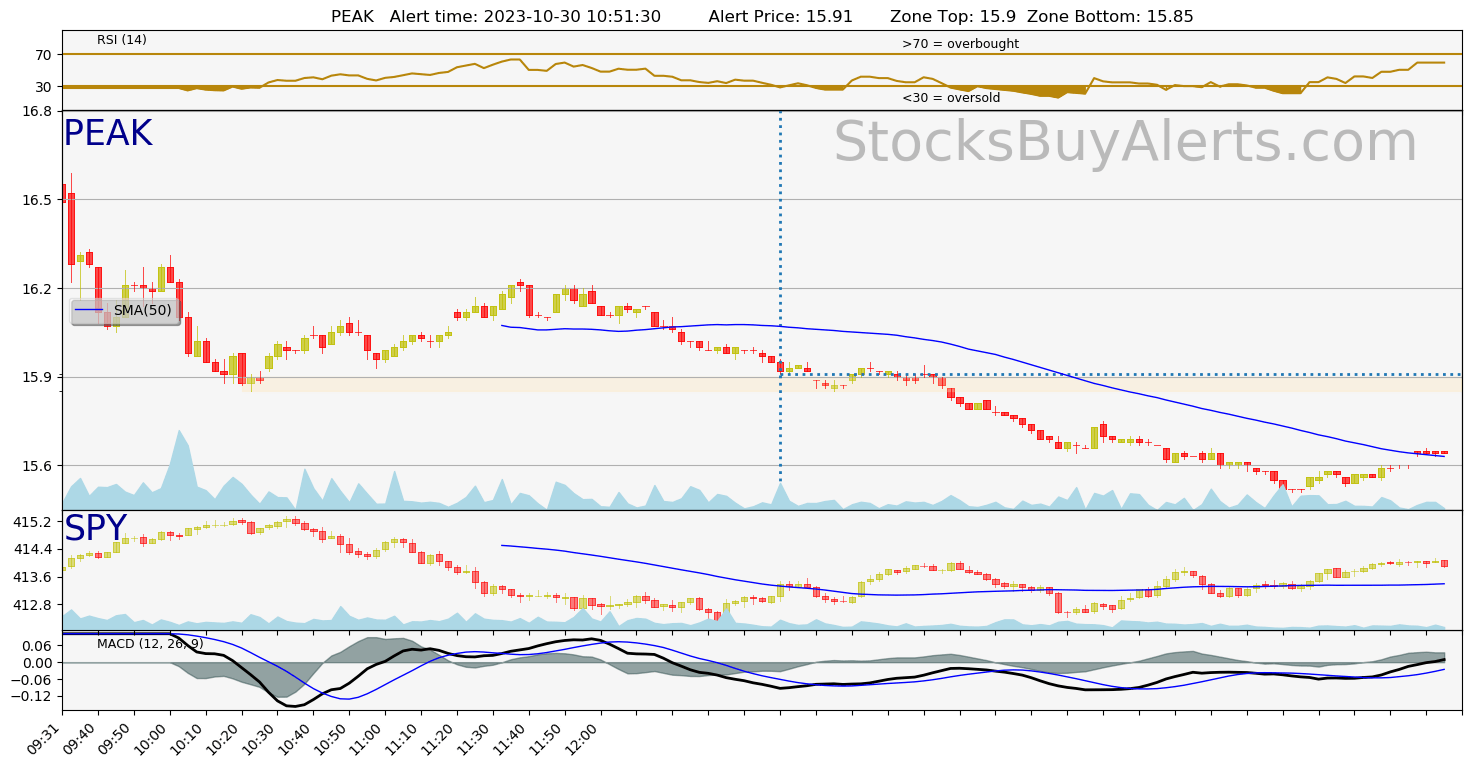Click the vertical dotted alert time marker
The height and width of the screenshot is (768, 1476).
click(780, 310)
